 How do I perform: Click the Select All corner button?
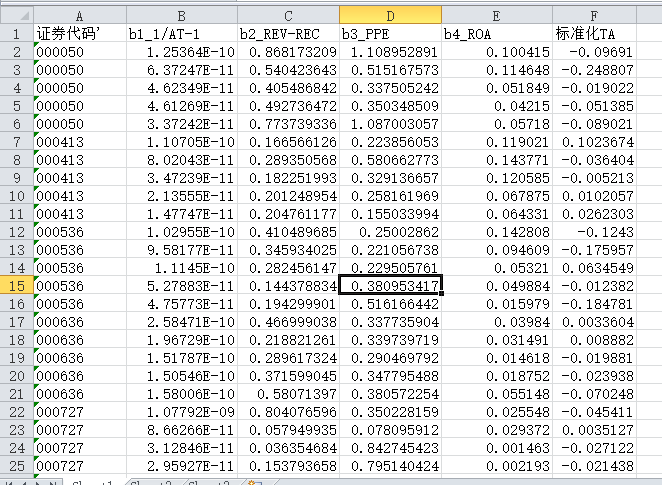coord(16,16)
